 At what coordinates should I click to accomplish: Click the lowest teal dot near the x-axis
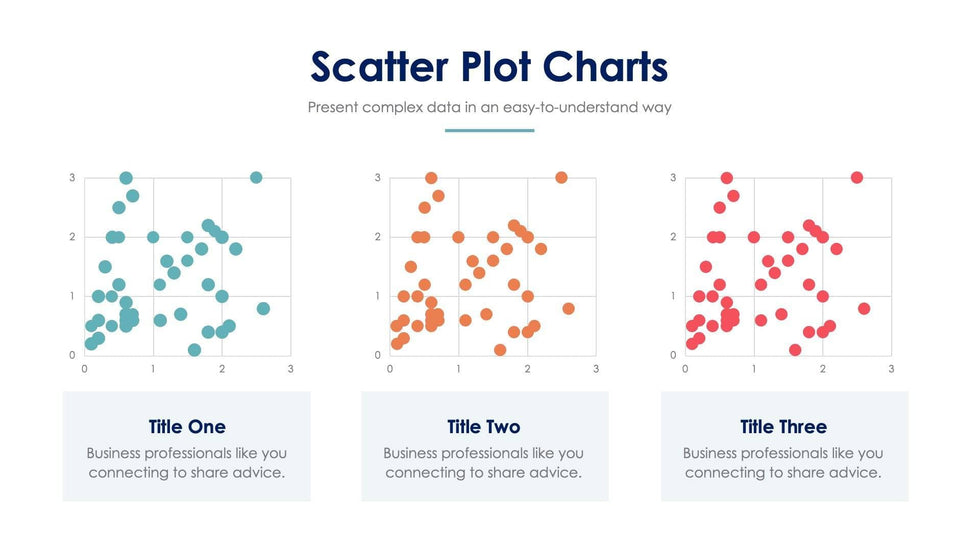click(x=194, y=350)
